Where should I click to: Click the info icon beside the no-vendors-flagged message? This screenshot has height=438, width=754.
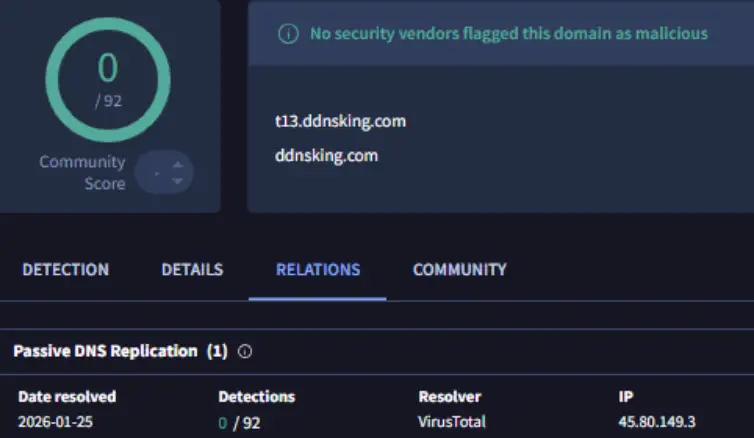click(288, 34)
